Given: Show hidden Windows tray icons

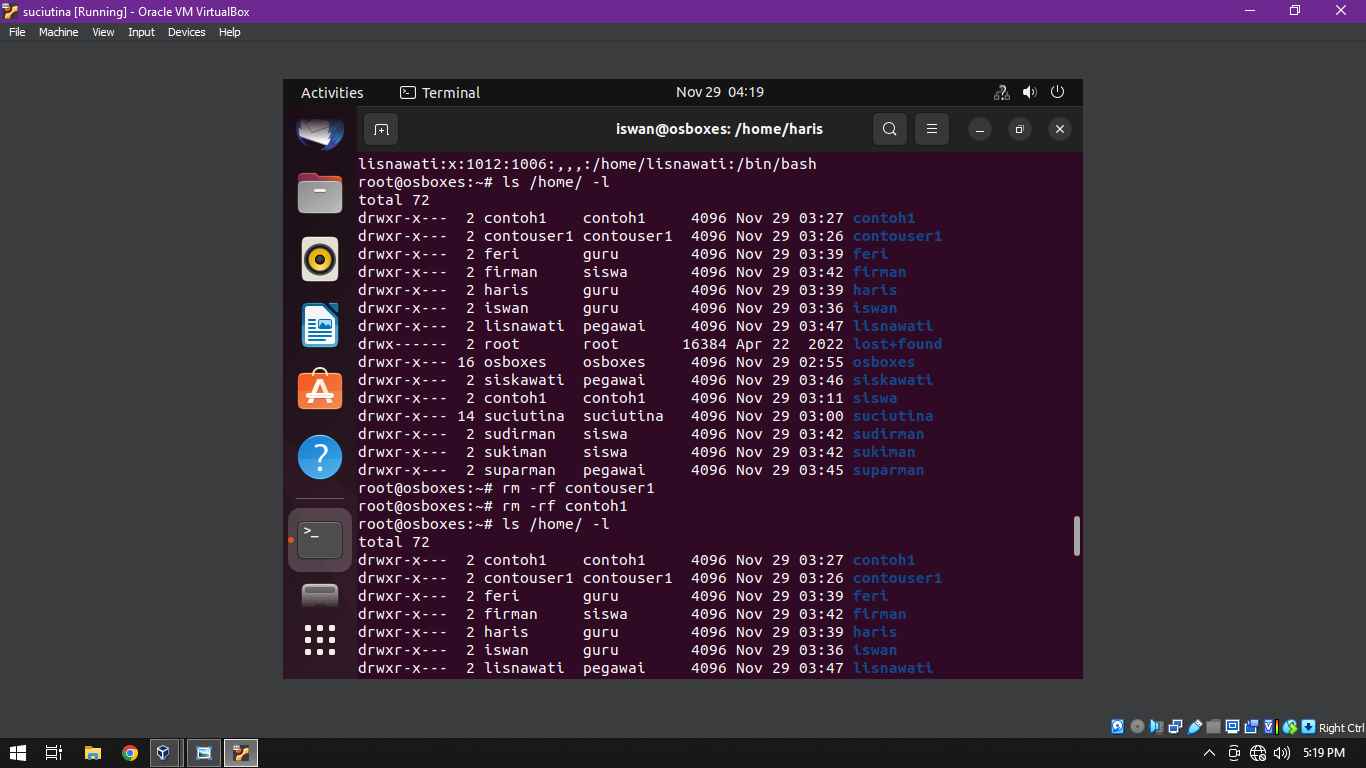Looking at the screenshot, I should [1209, 753].
